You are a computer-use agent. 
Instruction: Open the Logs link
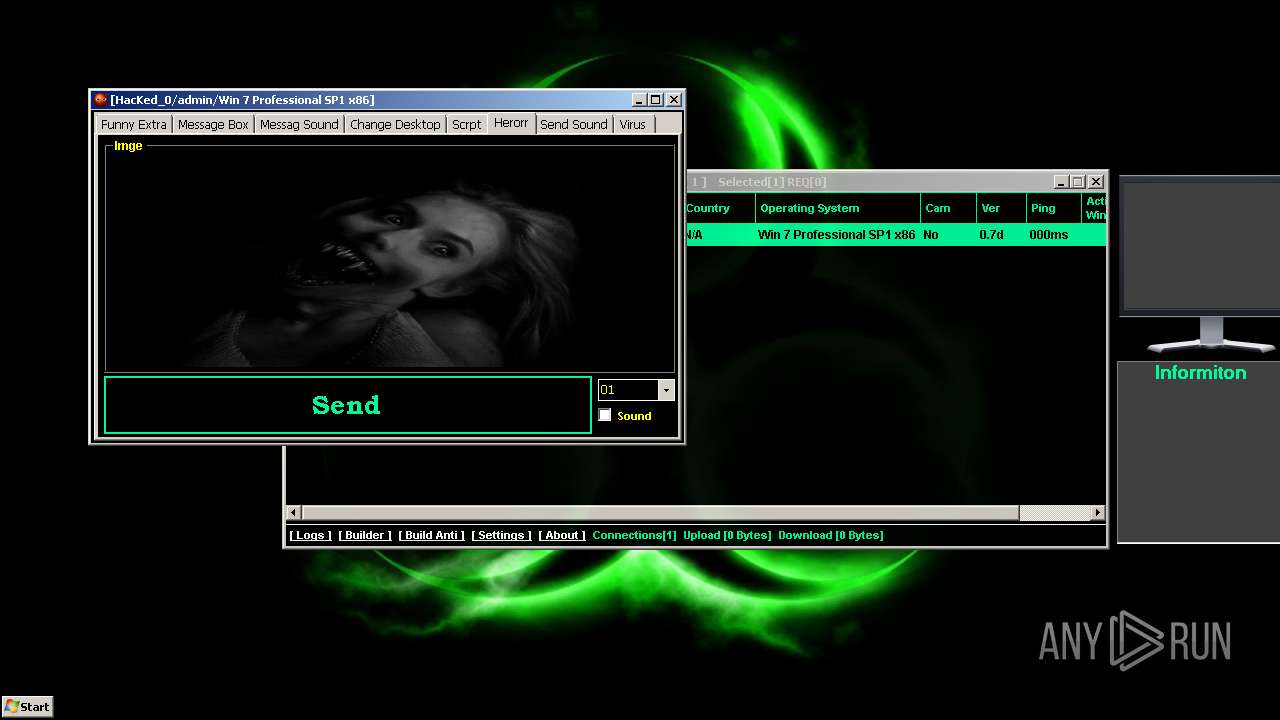tap(310, 535)
